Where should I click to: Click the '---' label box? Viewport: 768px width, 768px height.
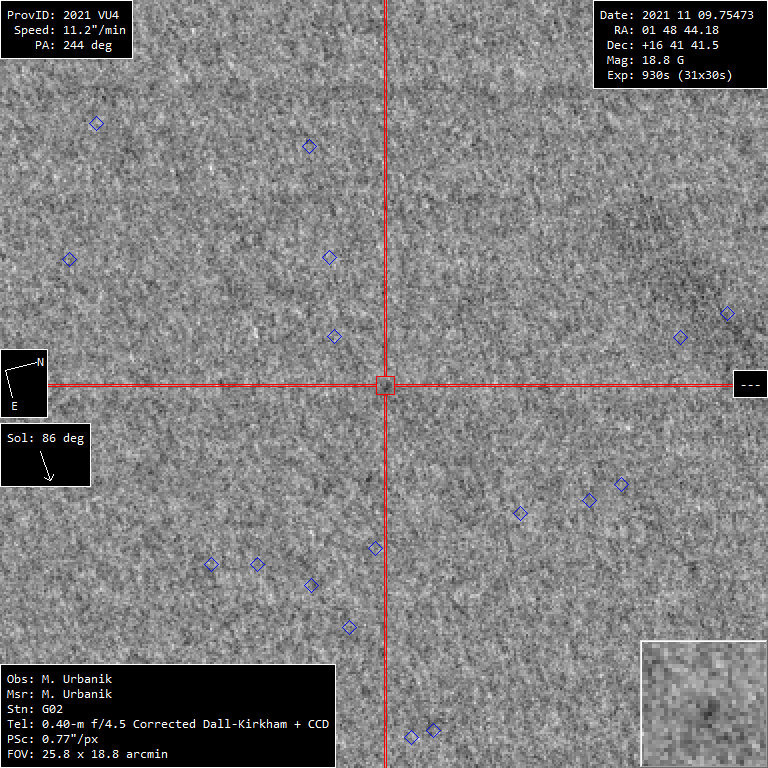(750, 385)
